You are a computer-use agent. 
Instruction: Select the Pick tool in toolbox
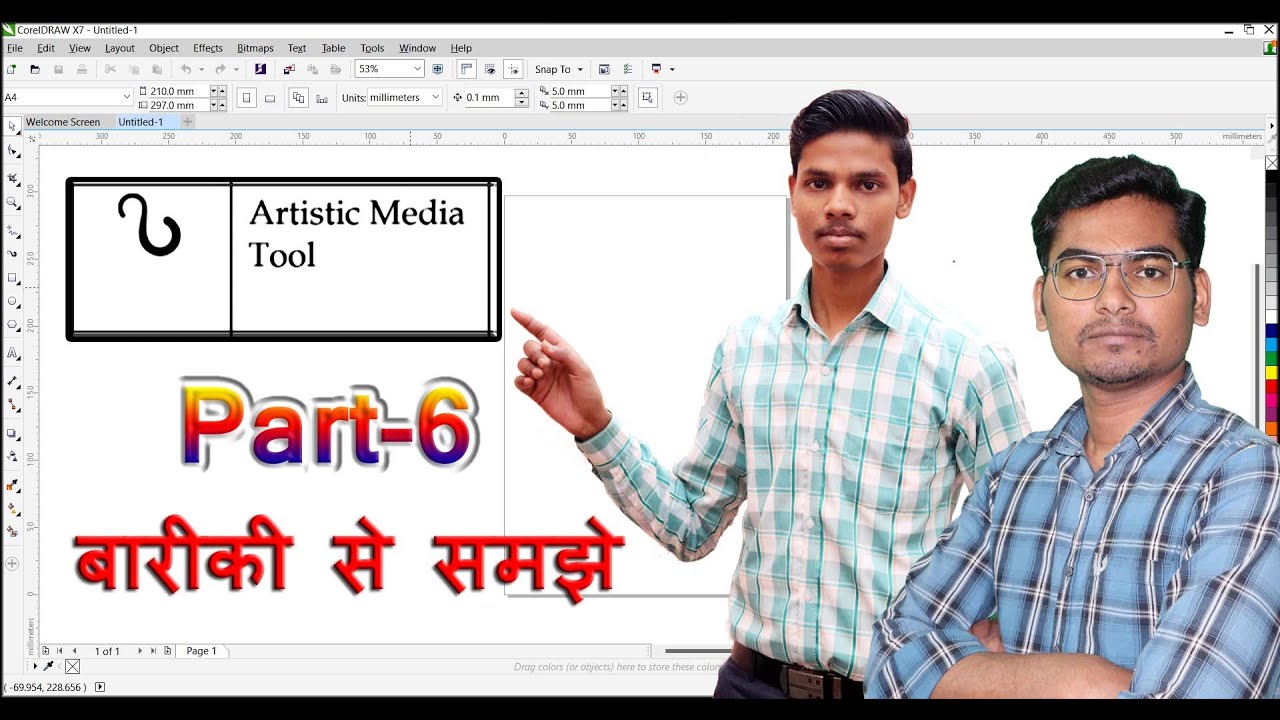pyautogui.click(x=12, y=126)
